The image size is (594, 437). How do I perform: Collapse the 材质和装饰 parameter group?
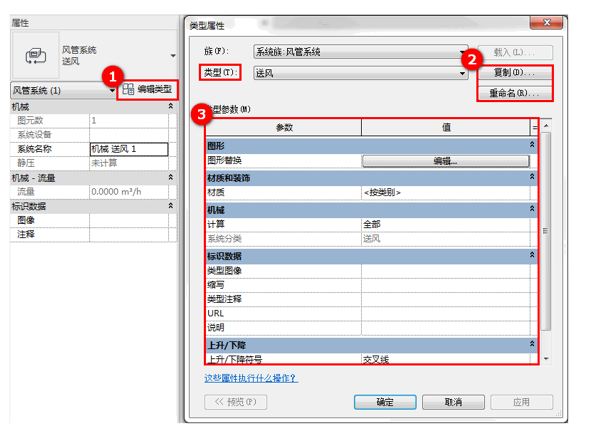coord(532,176)
